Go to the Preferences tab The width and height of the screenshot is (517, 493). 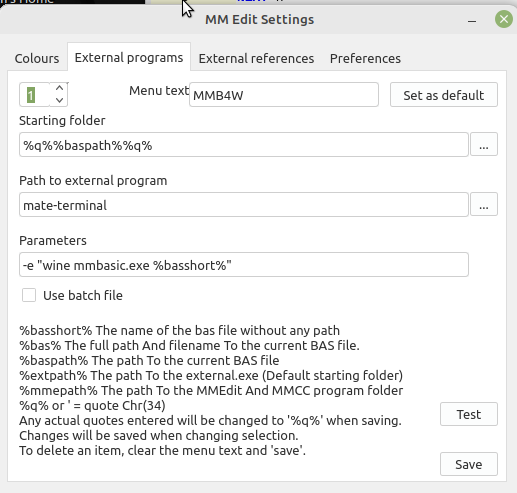(x=365, y=58)
